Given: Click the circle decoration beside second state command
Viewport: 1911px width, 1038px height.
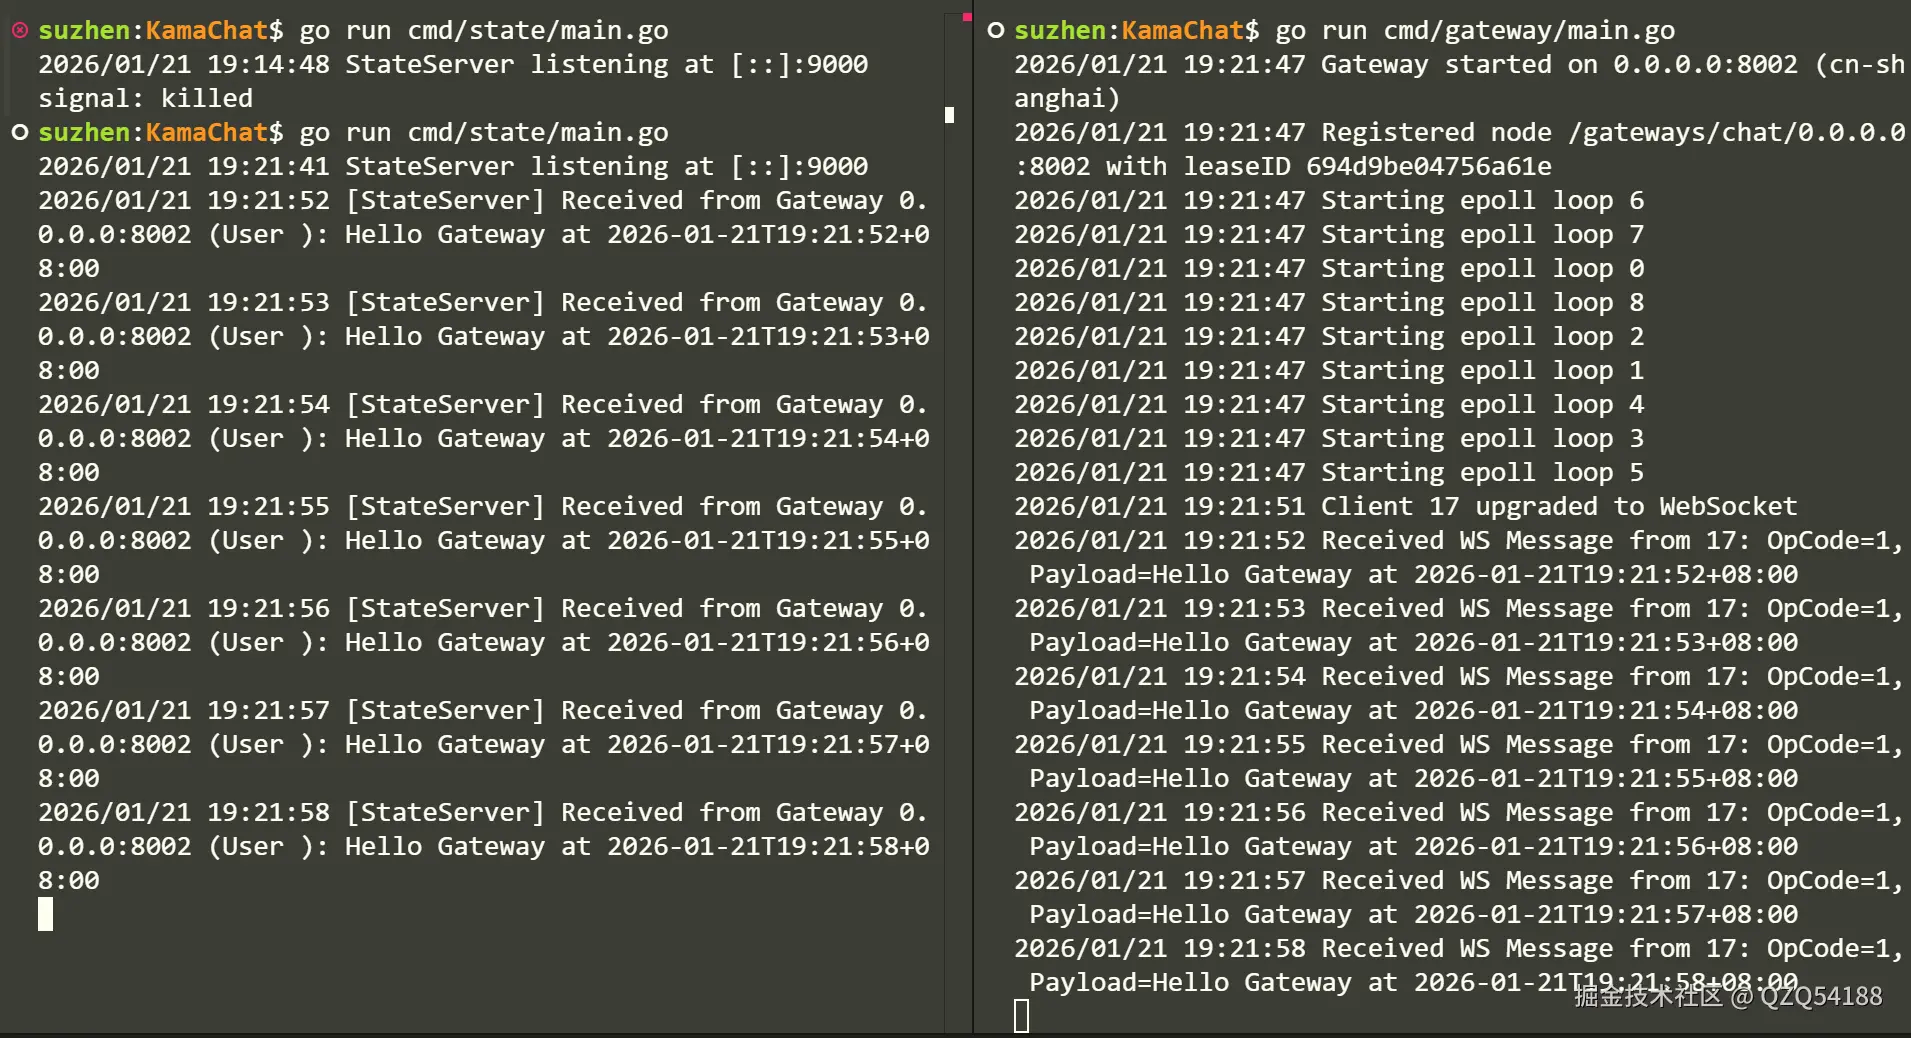Looking at the screenshot, I should (x=19, y=133).
